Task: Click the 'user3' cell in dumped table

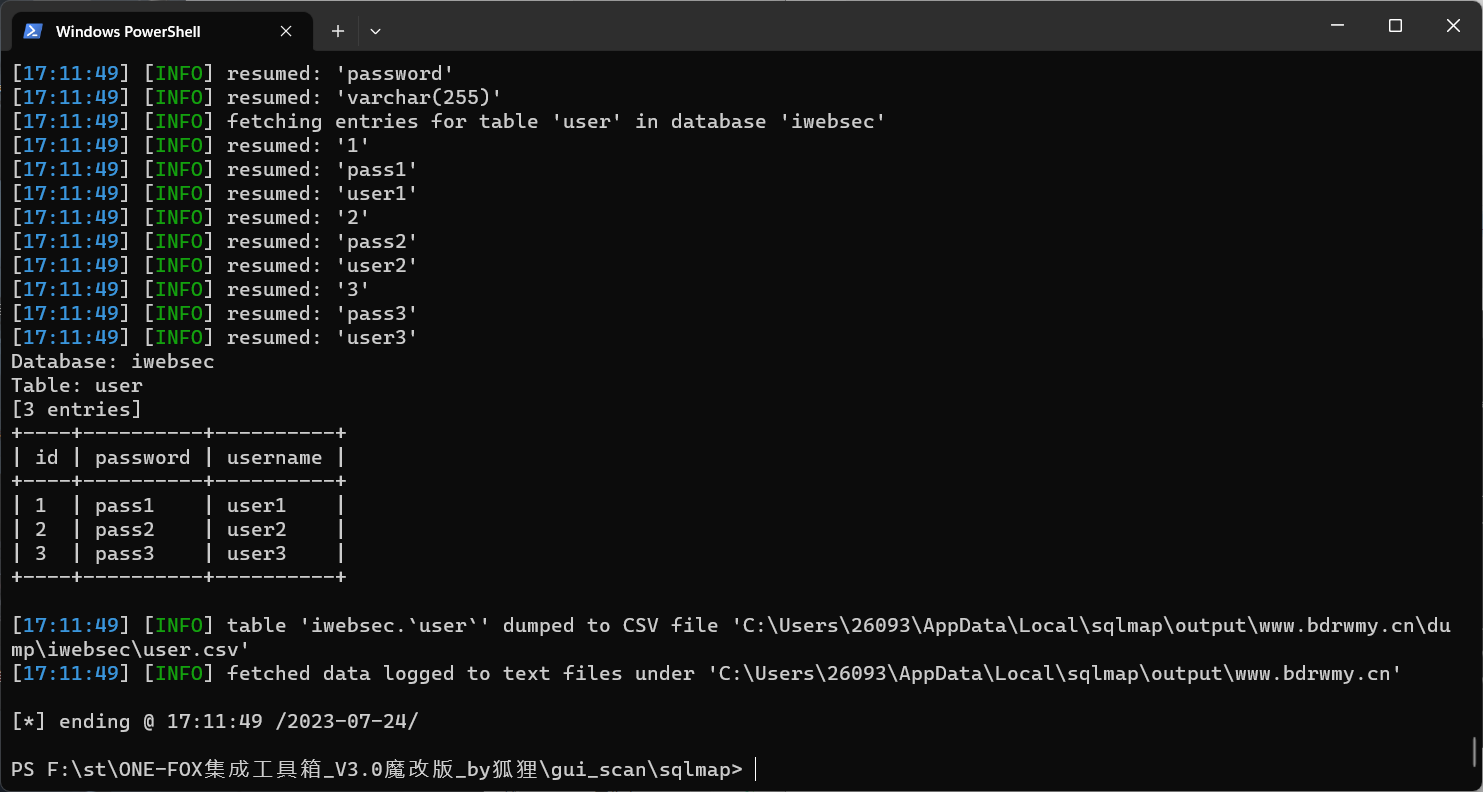Action: click(257, 553)
